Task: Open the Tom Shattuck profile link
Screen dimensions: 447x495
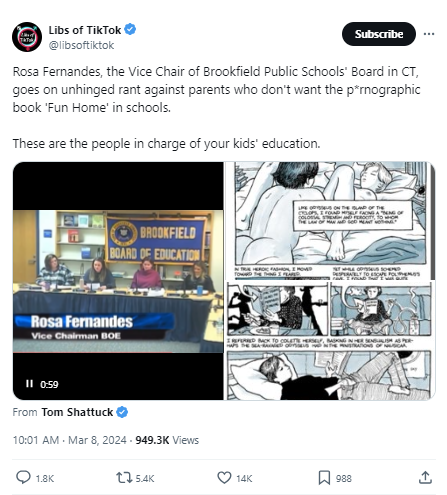Action: (x=77, y=412)
